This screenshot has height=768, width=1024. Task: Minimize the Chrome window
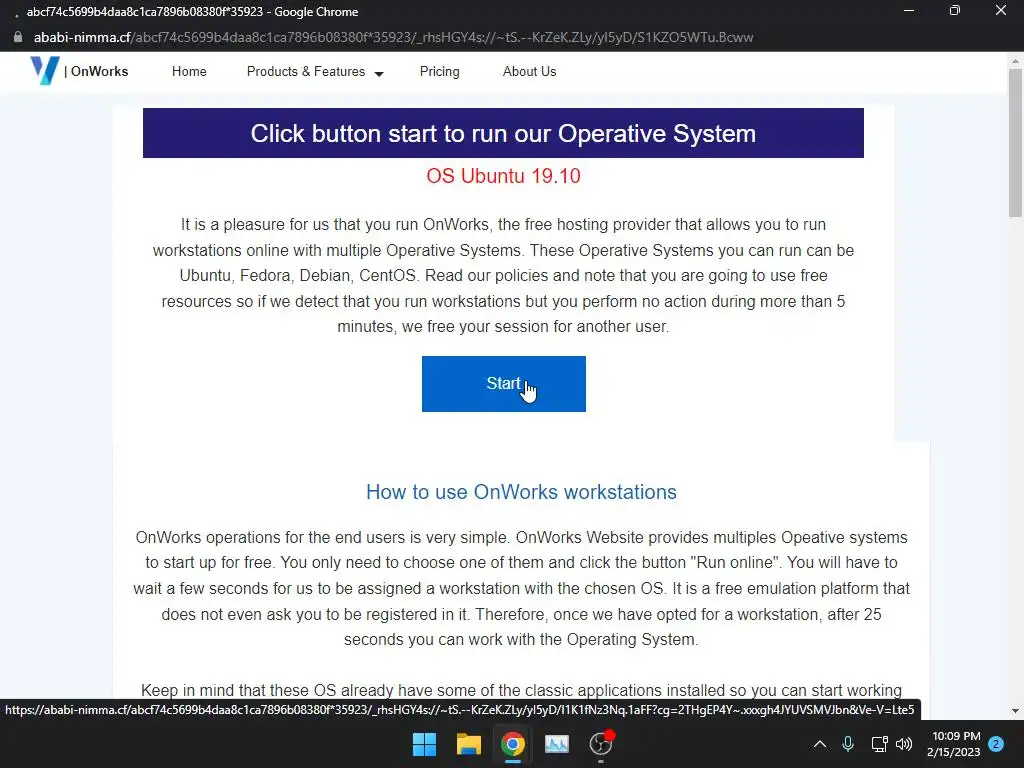pos(908,10)
